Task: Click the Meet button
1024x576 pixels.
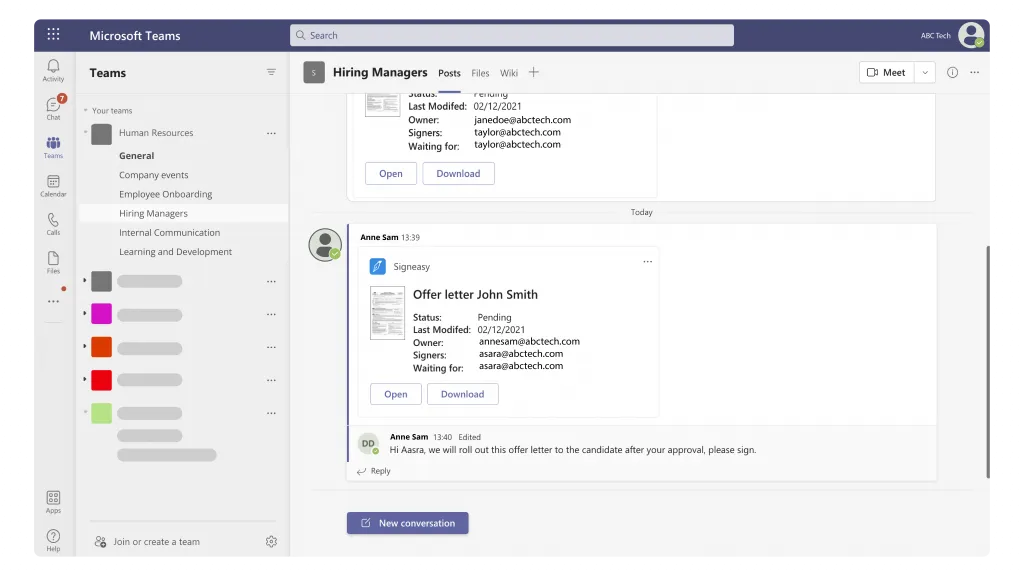Action: pos(886,72)
